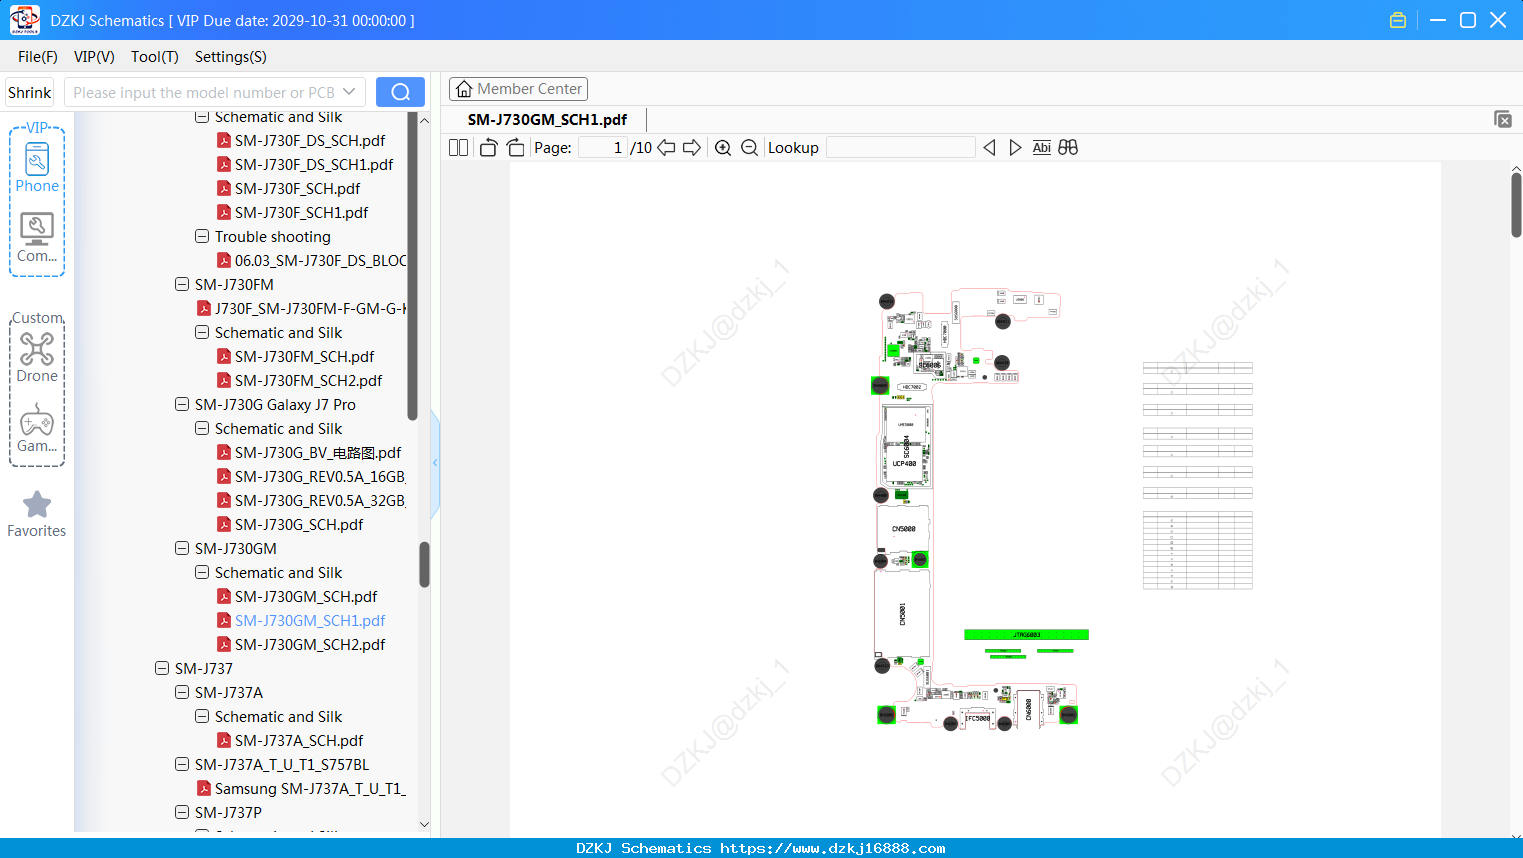
Task: Open the Member Center
Action: click(x=518, y=89)
